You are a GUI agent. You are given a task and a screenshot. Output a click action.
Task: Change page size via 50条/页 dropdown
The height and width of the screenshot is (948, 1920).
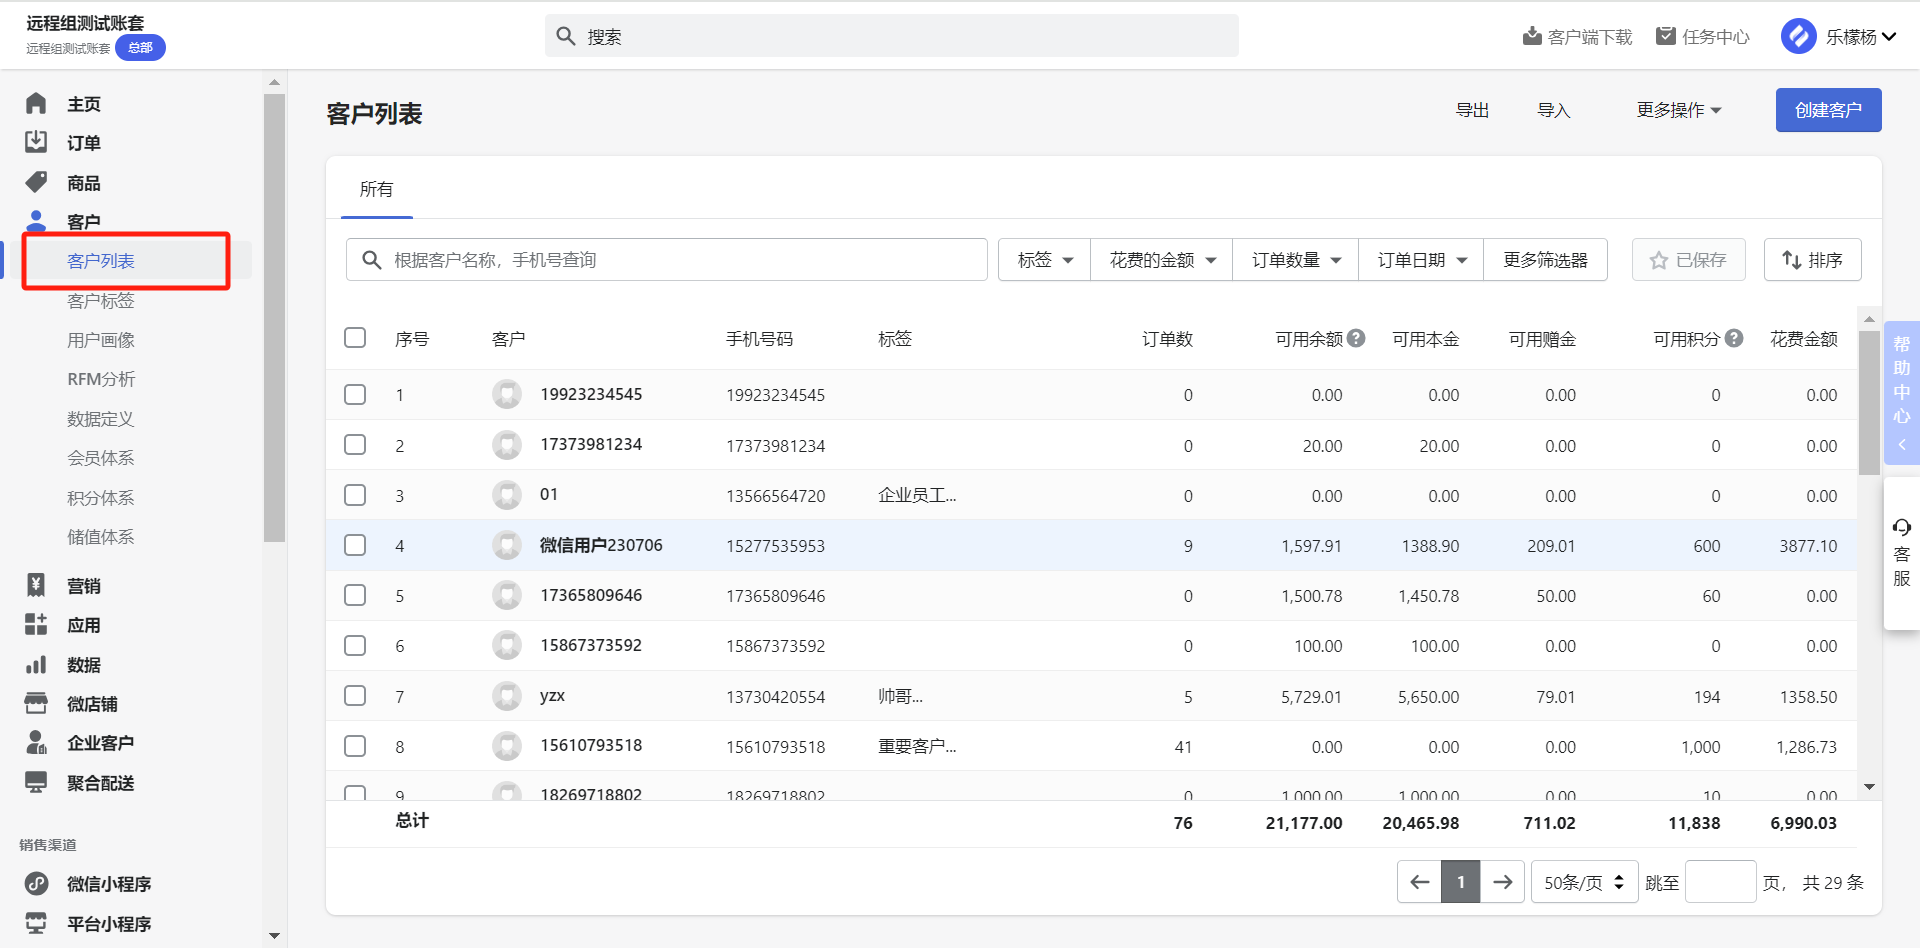click(x=1583, y=882)
